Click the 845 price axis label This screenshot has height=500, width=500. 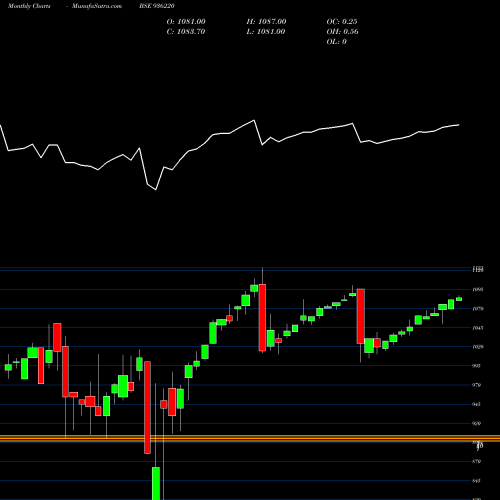(x=477, y=481)
